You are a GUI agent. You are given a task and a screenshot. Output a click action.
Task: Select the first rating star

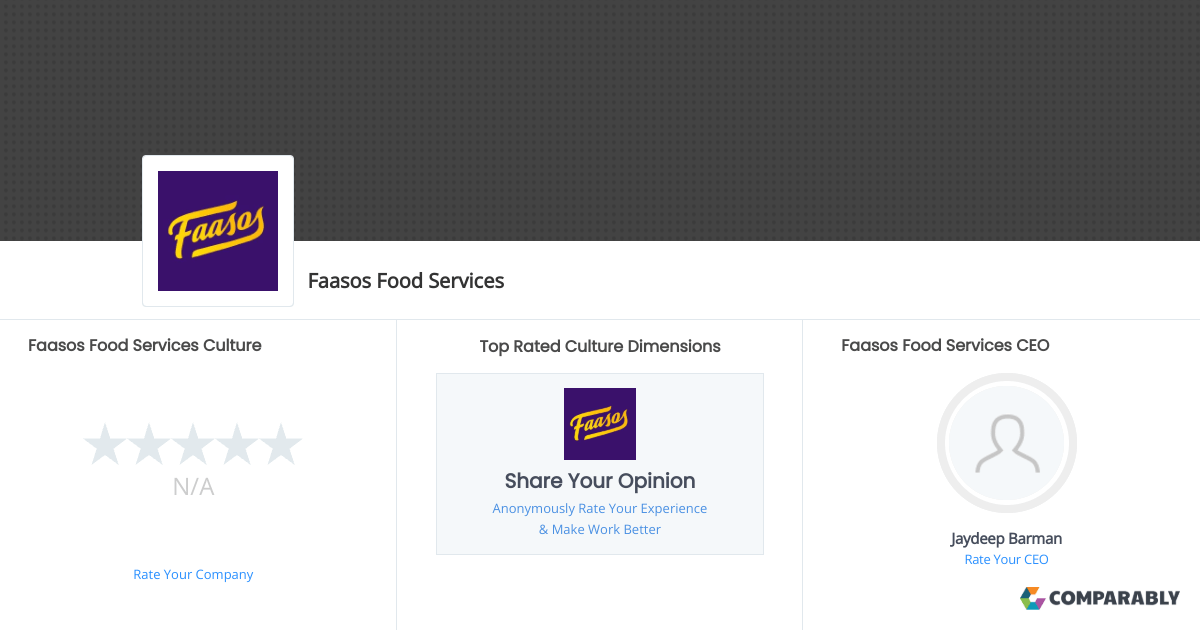click(x=104, y=444)
